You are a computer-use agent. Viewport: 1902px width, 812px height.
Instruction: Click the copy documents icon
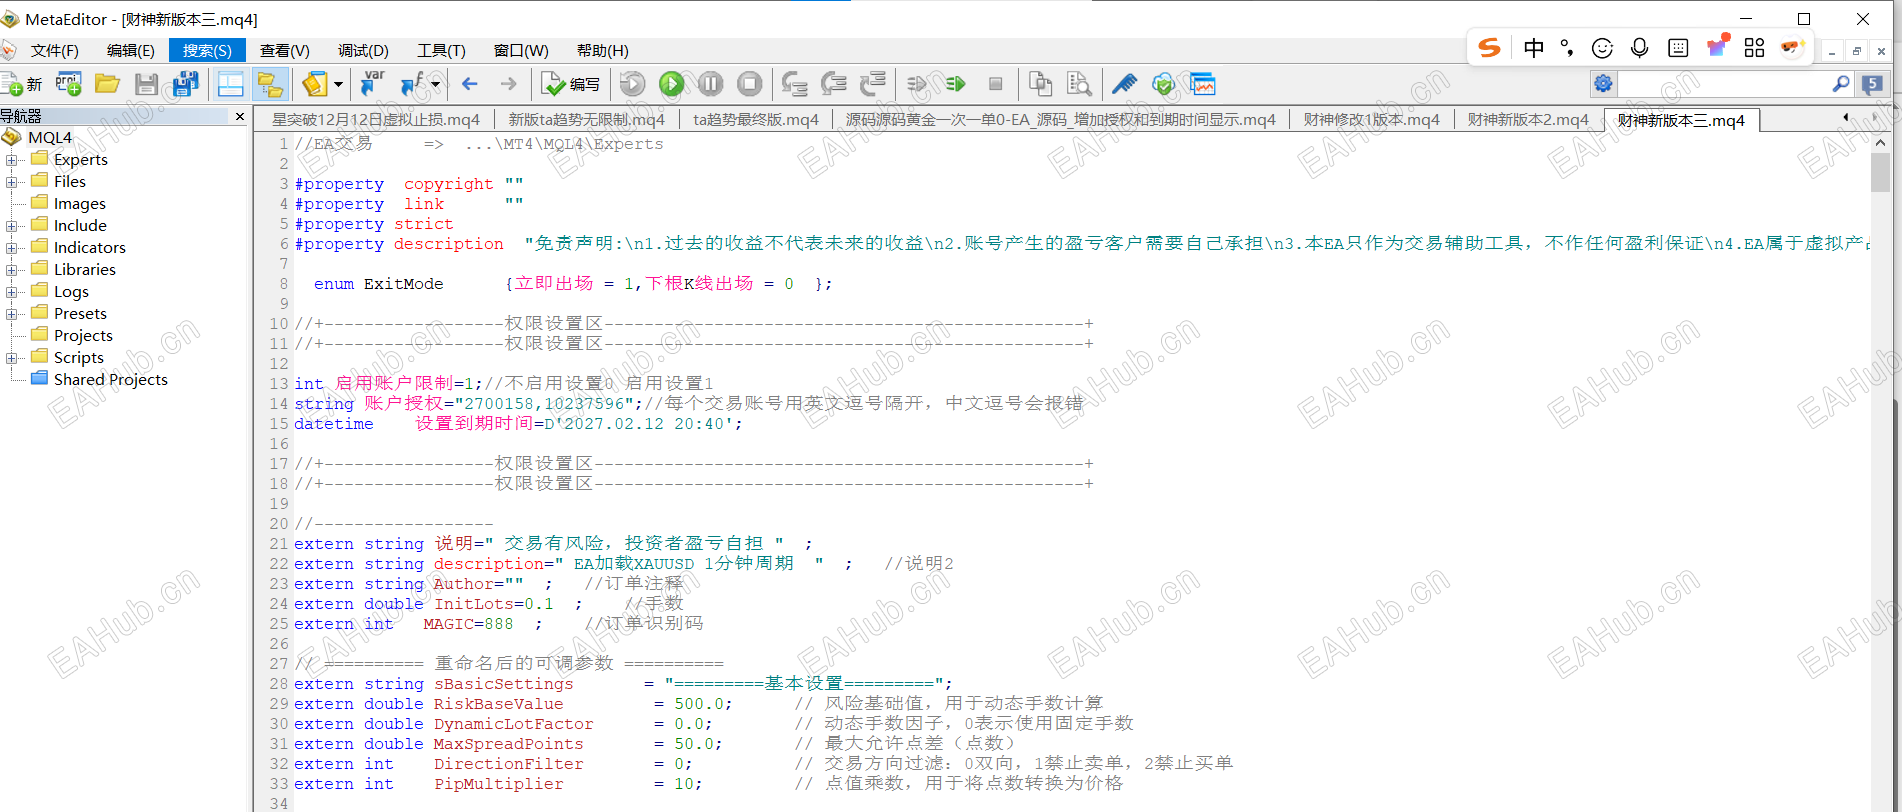click(x=1041, y=85)
